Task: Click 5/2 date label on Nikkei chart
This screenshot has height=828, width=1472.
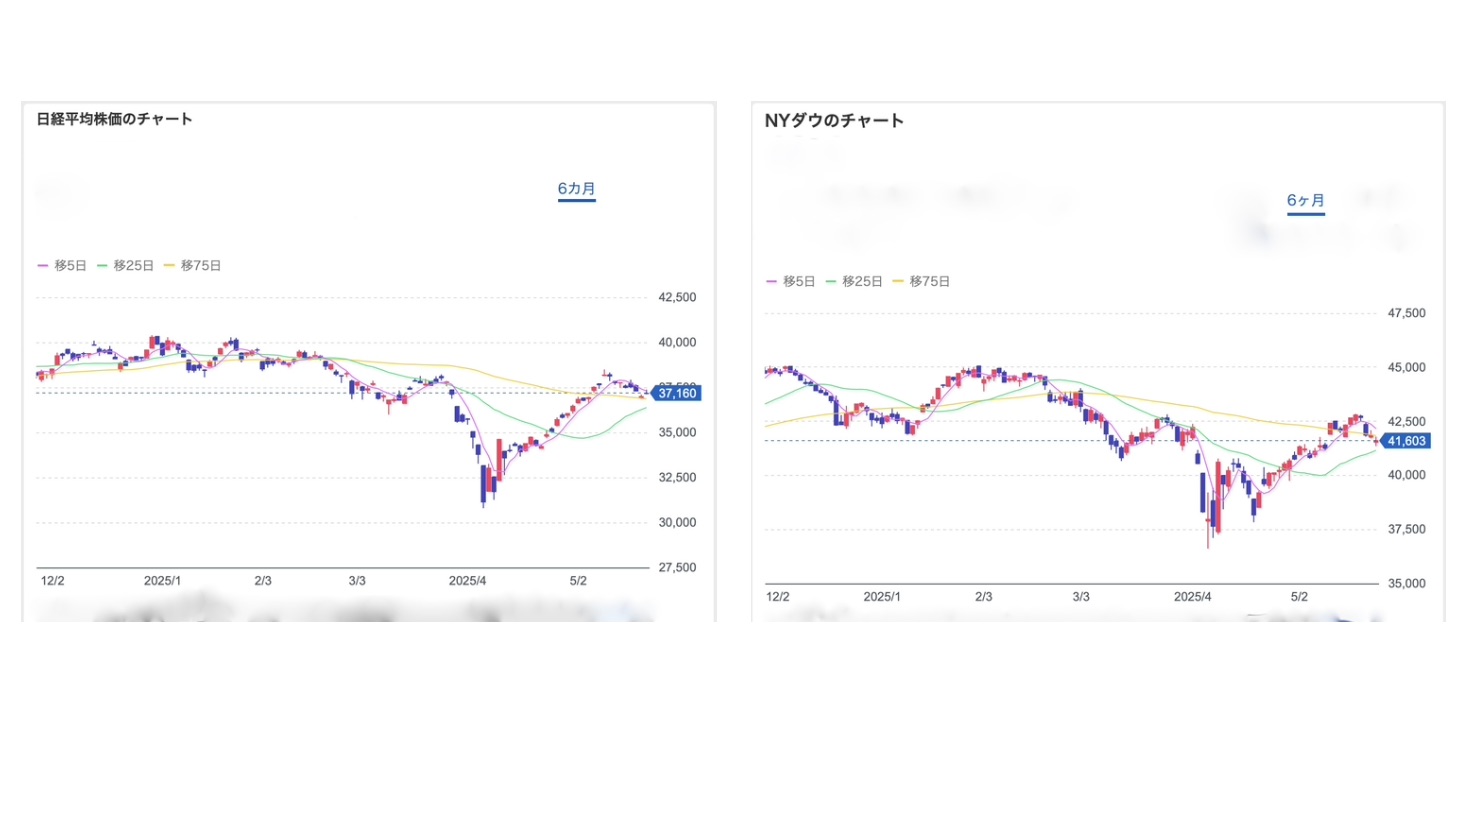Action: point(578,581)
